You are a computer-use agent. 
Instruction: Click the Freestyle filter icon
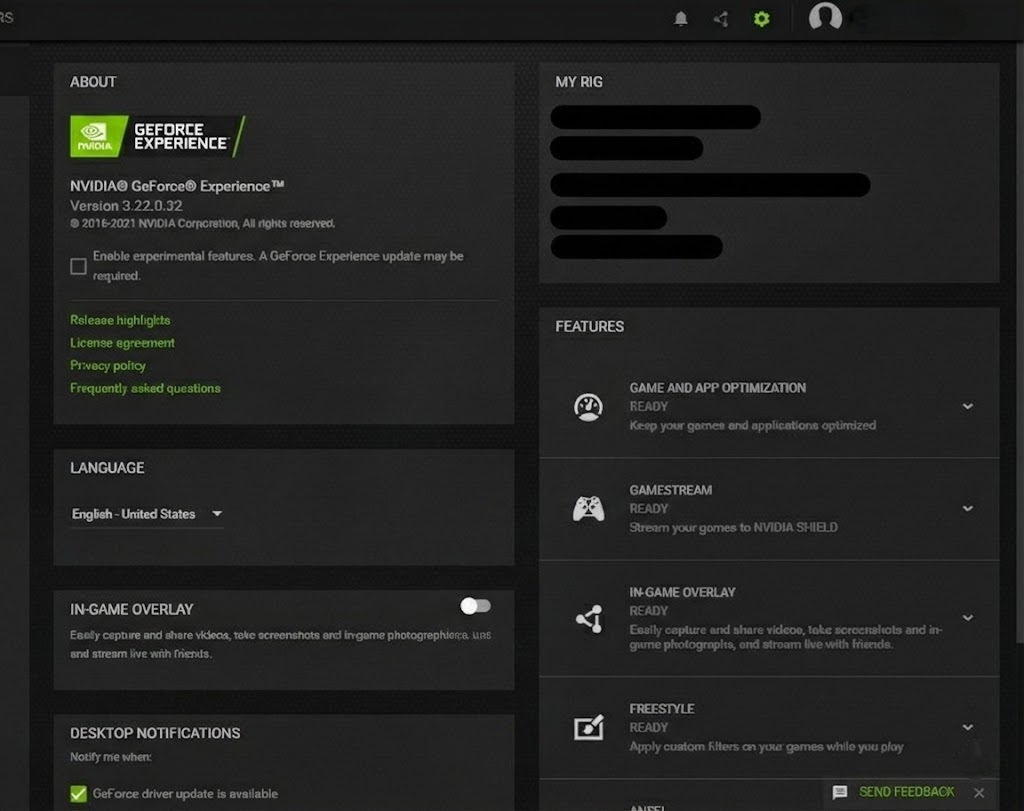(x=588, y=728)
